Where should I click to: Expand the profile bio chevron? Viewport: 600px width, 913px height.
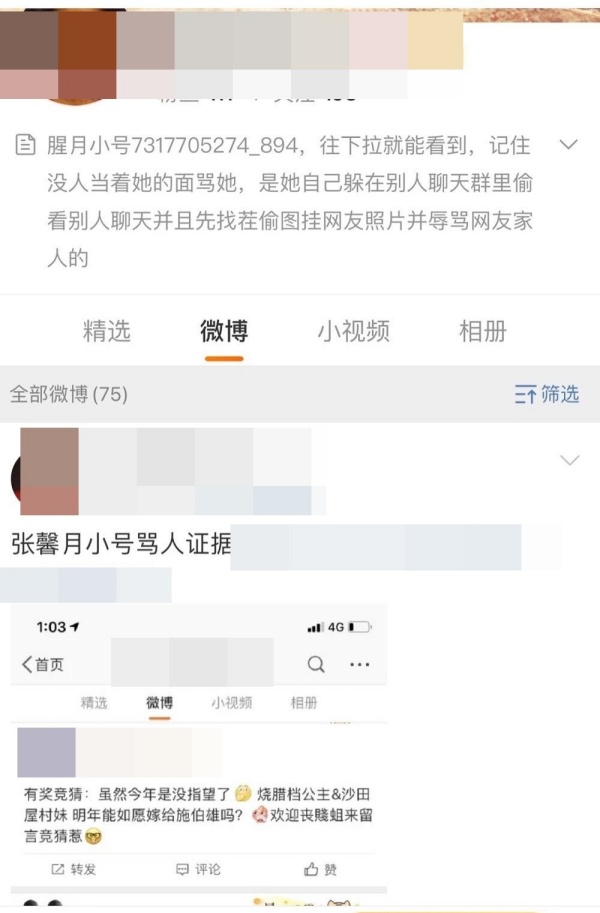(568, 144)
